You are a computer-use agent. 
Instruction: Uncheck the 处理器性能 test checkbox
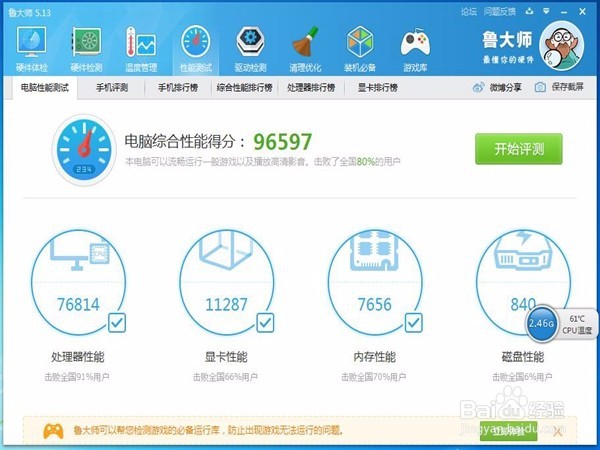pos(117,323)
